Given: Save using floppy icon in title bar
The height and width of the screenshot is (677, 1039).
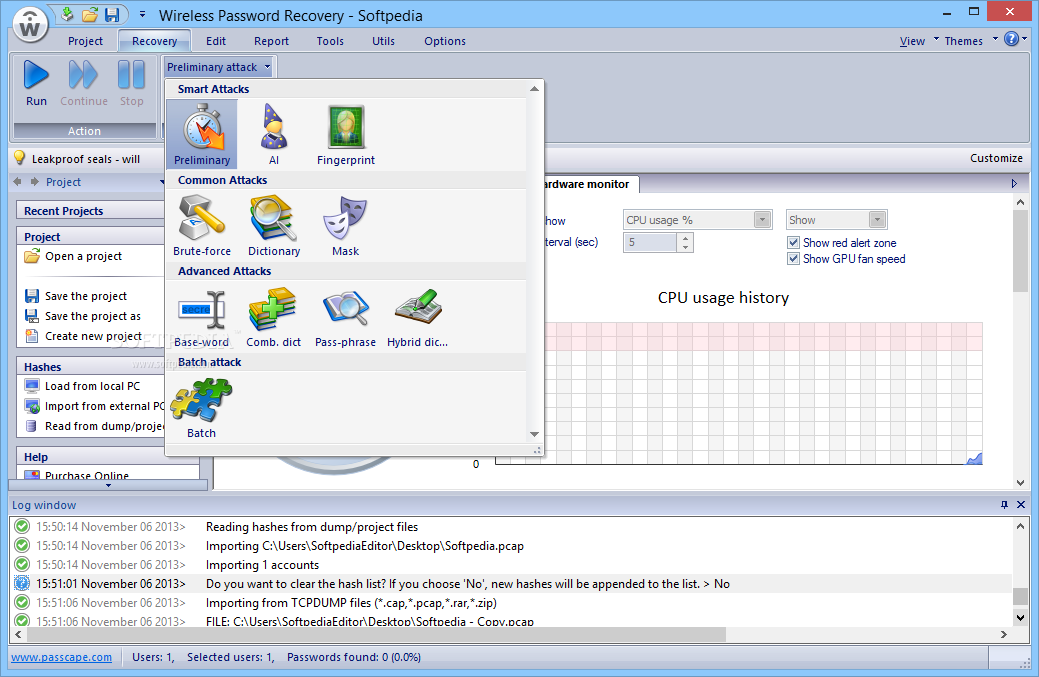Looking at the screenshot, I should pos(111,15).
